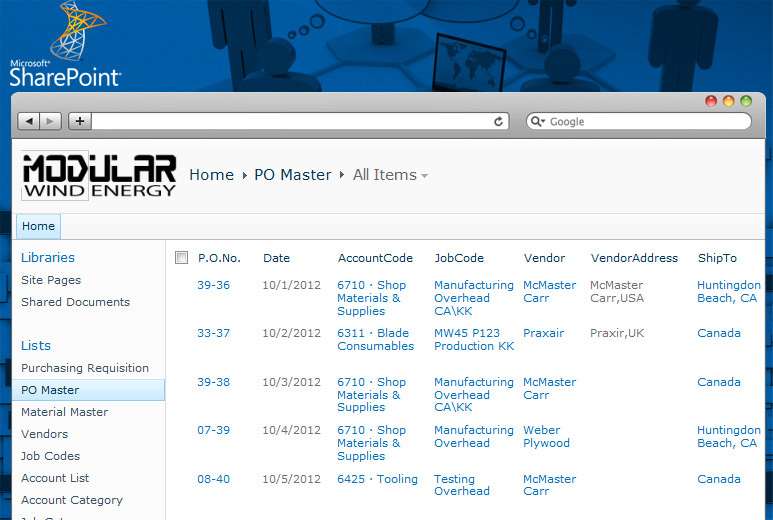This screenshot has width=773, height=520.
Task: Click the Modular Wind Energy logo
Action: click(99, 175)
